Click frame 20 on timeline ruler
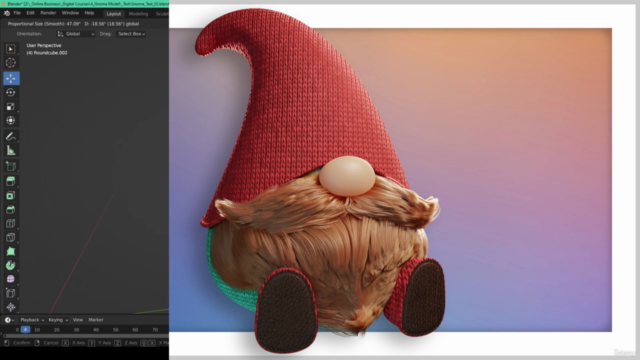The image size is (640, 360). point(57,330)
